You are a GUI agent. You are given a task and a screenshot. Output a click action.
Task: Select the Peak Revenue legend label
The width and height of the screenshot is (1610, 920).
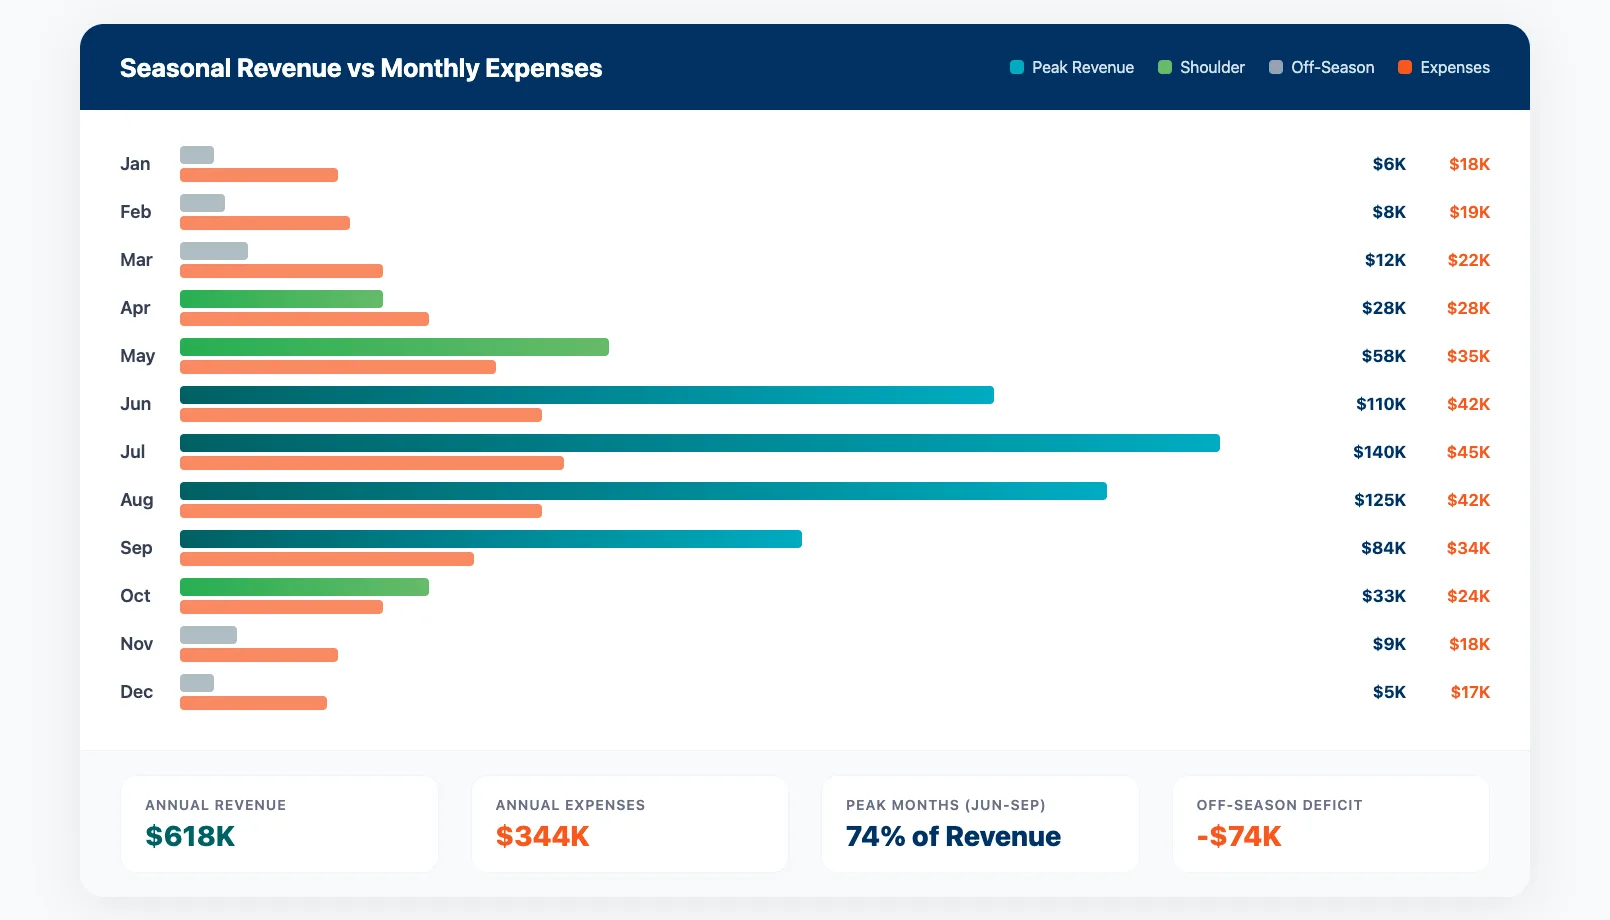pyautogui.click(x=1083, y=67)
